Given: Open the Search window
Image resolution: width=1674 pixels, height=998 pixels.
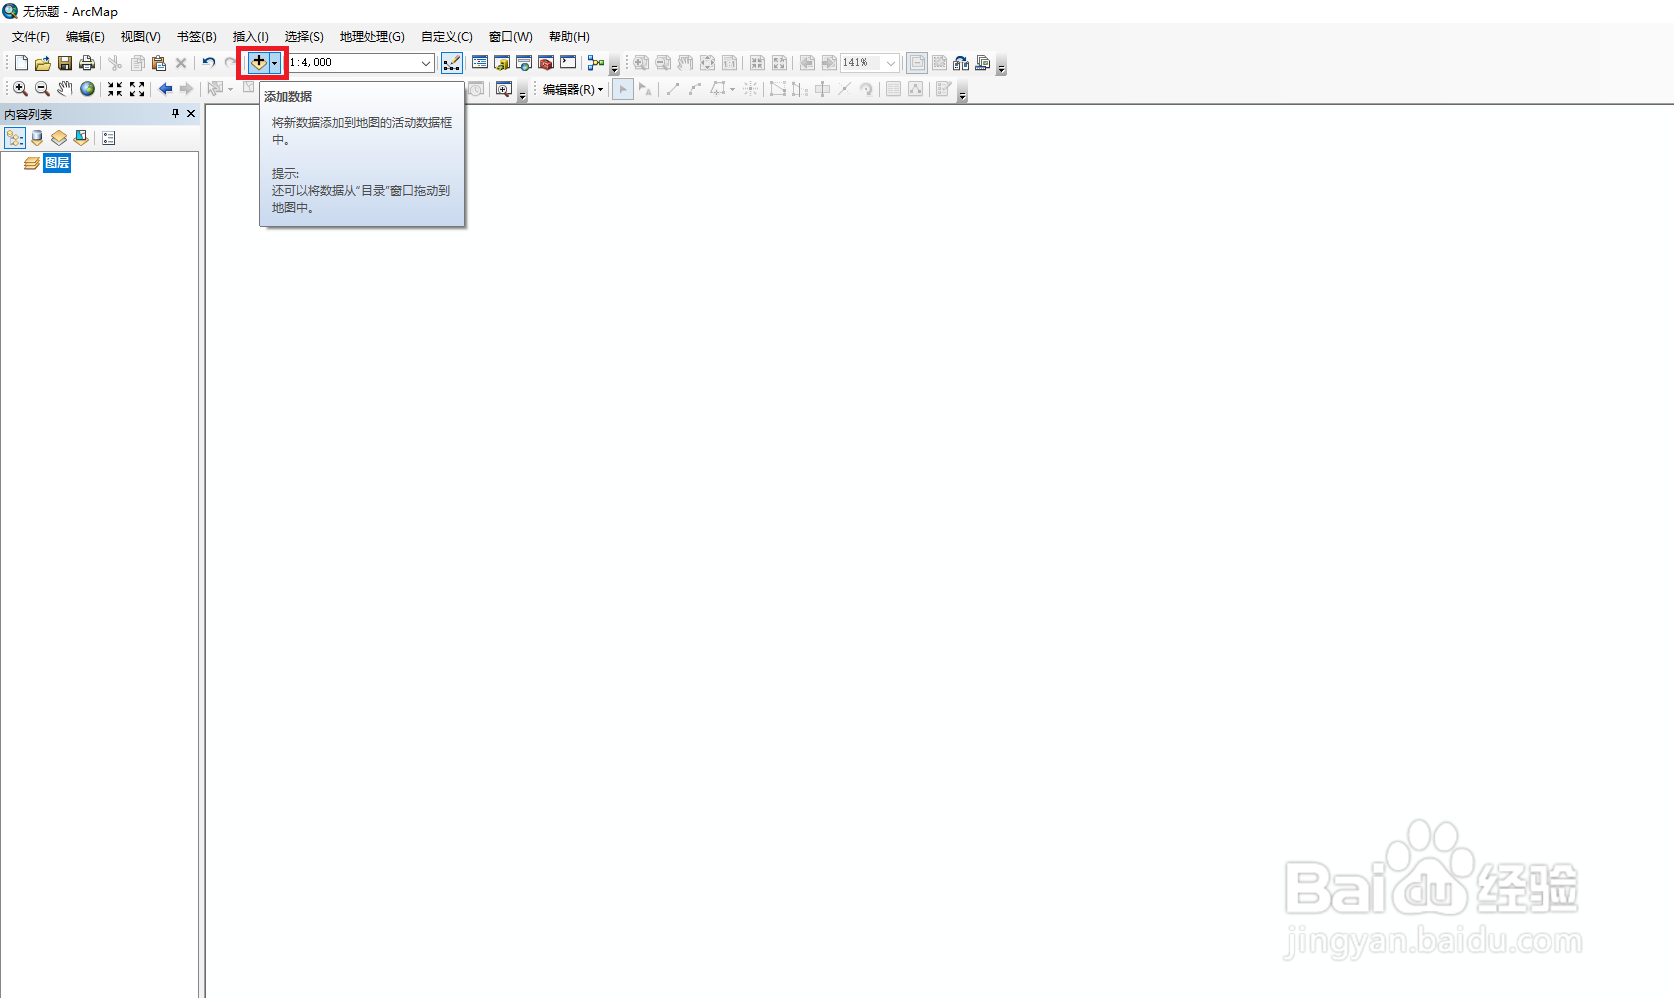Looking at the screenshot, I should click(x=524, y=63).
